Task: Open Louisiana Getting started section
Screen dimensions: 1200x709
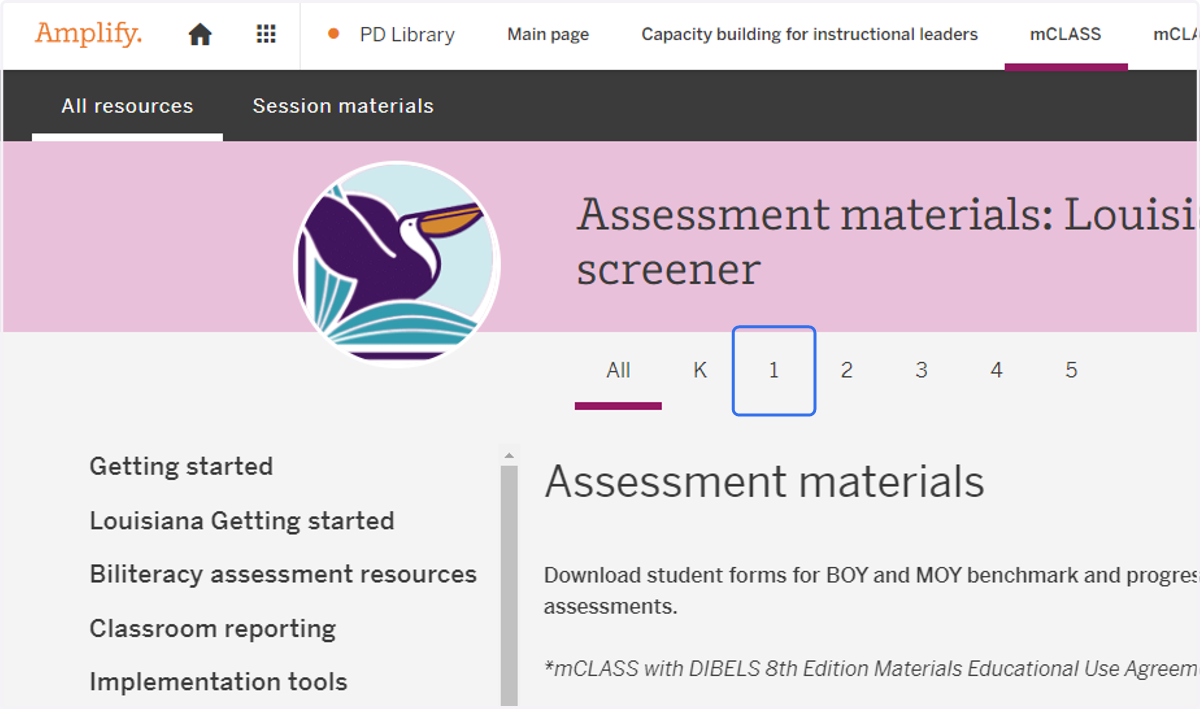Action: (242, 521)
